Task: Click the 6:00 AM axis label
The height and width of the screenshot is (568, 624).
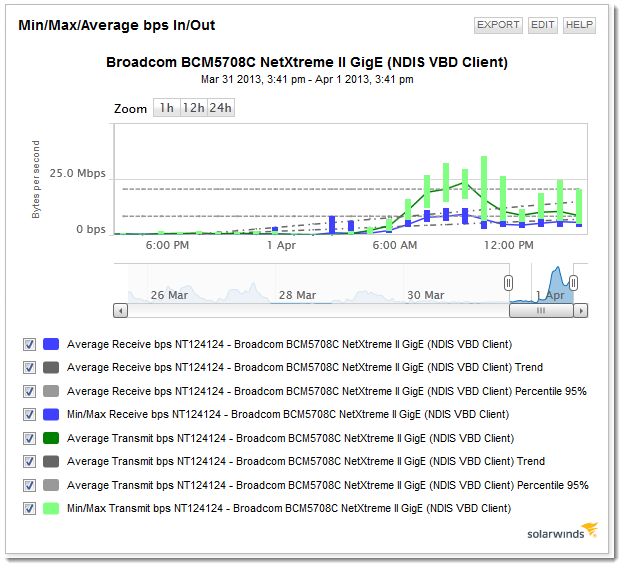Action: point(395,245)
